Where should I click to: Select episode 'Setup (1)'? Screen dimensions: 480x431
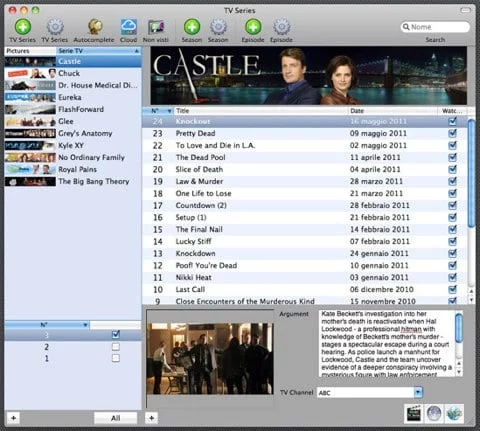click(x=305, y=217)
